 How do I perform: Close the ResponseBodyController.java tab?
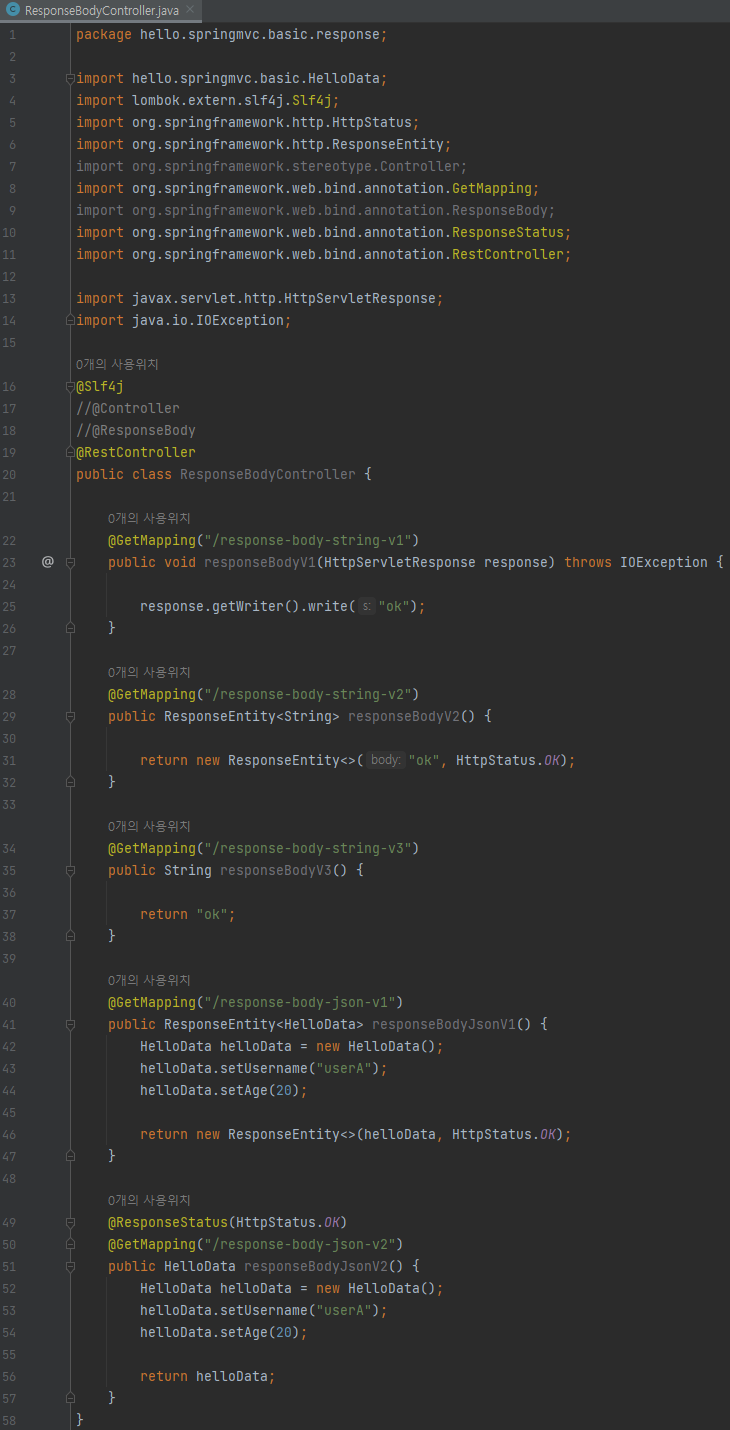[x=189, y=10]
